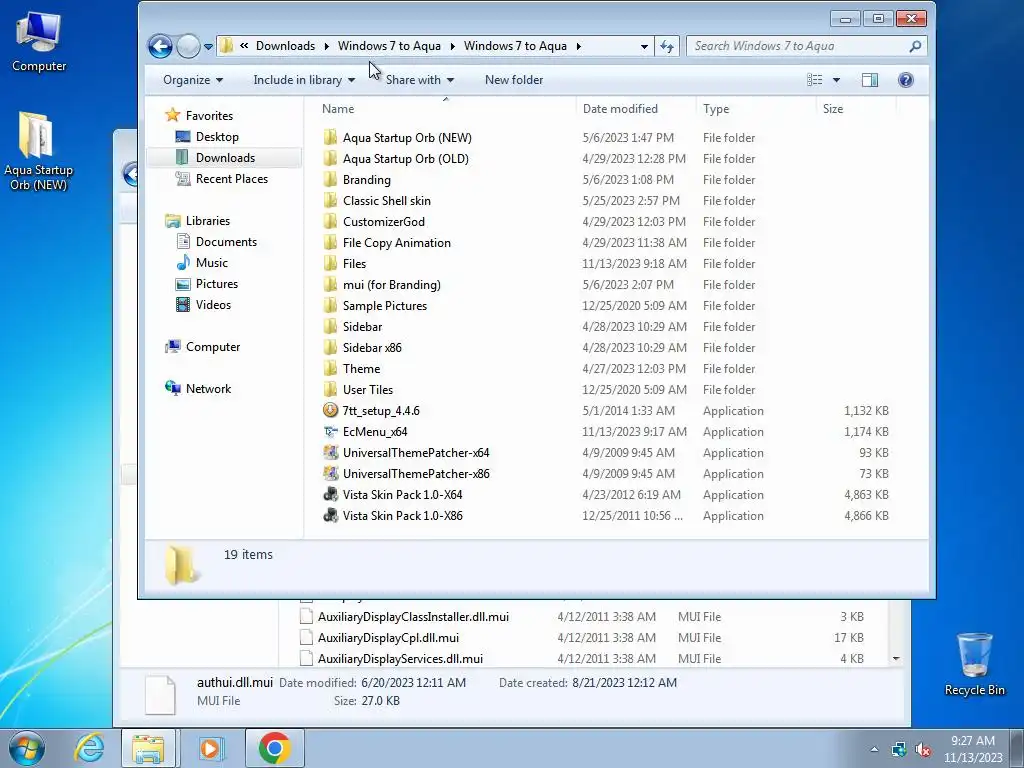Open Google Chrome from taskbar
This screenshot has width=1024, height=768.
point(274,748)
